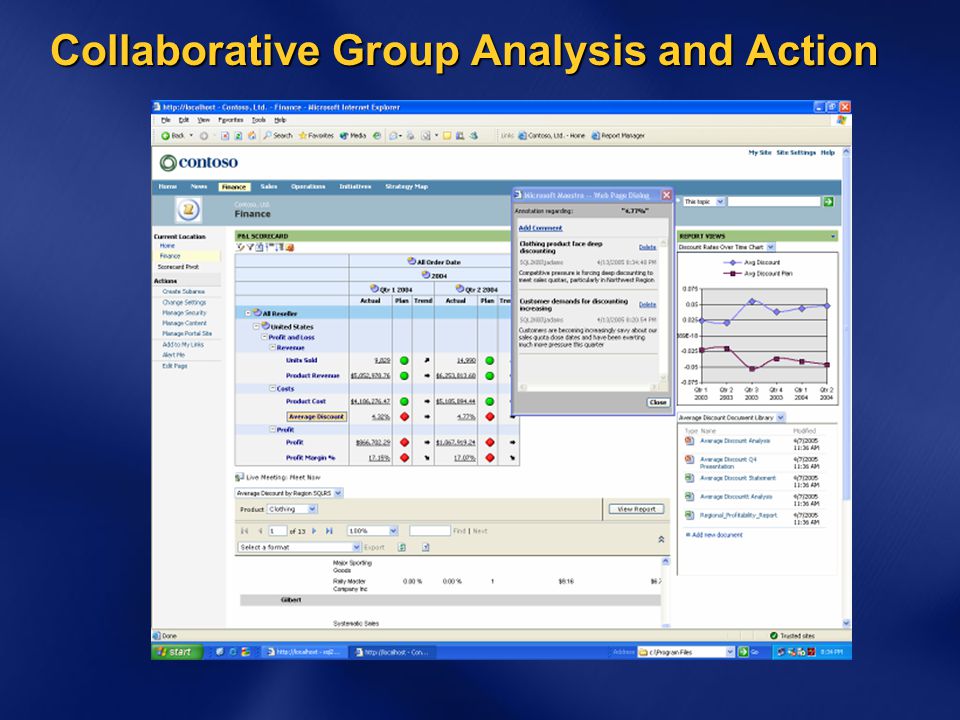Refresh page using IE refresh icon
This screenshot has width=960, height=720.
238,136
